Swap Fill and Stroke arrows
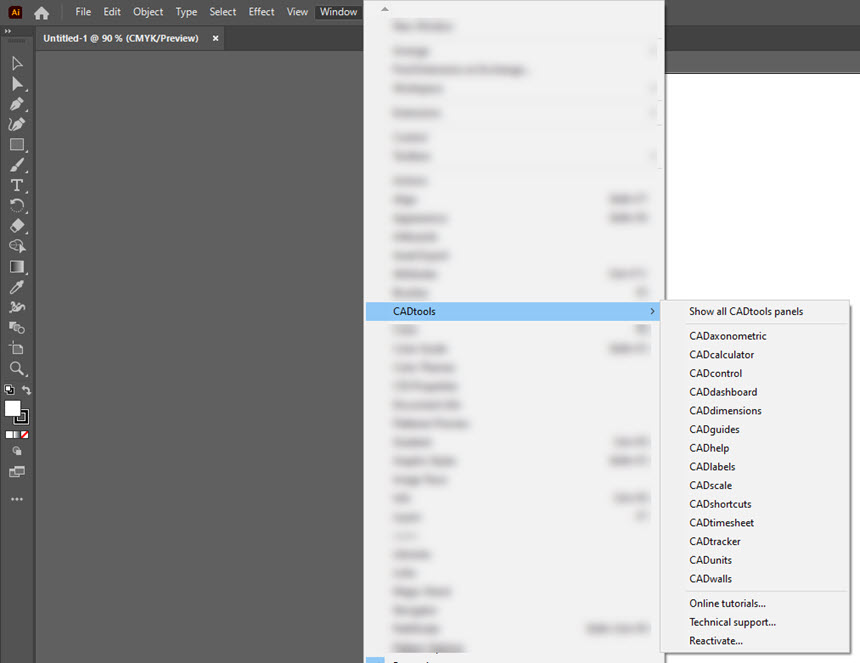The image size is (860, 663). click(26, 390)
